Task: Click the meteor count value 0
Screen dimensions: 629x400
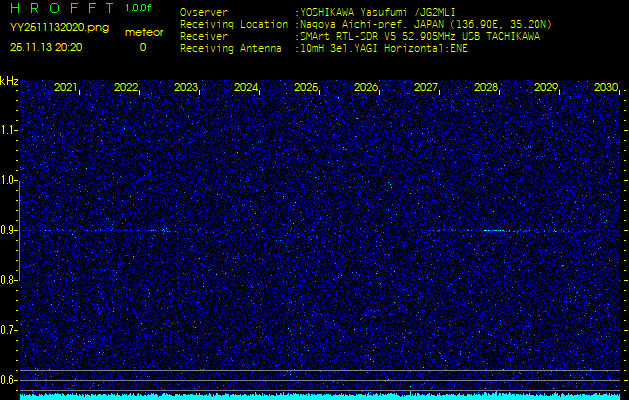Action: click(142, 47)
